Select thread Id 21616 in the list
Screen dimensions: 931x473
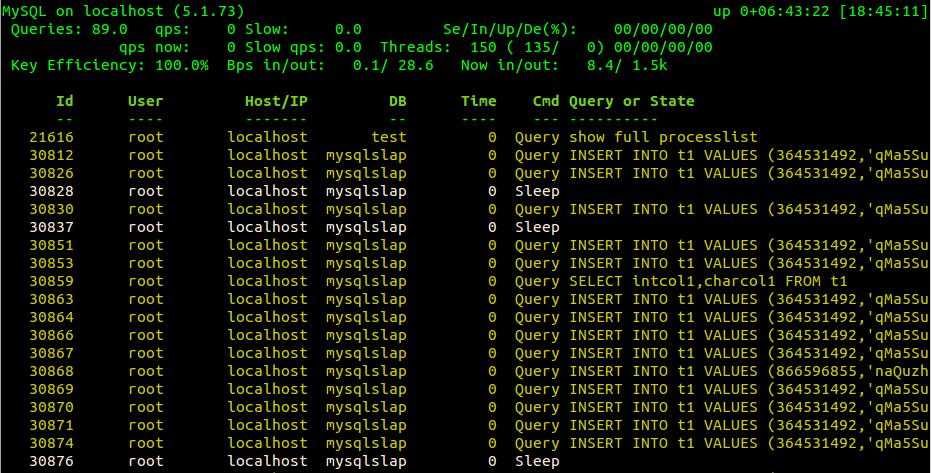click(x=50, y=137)
